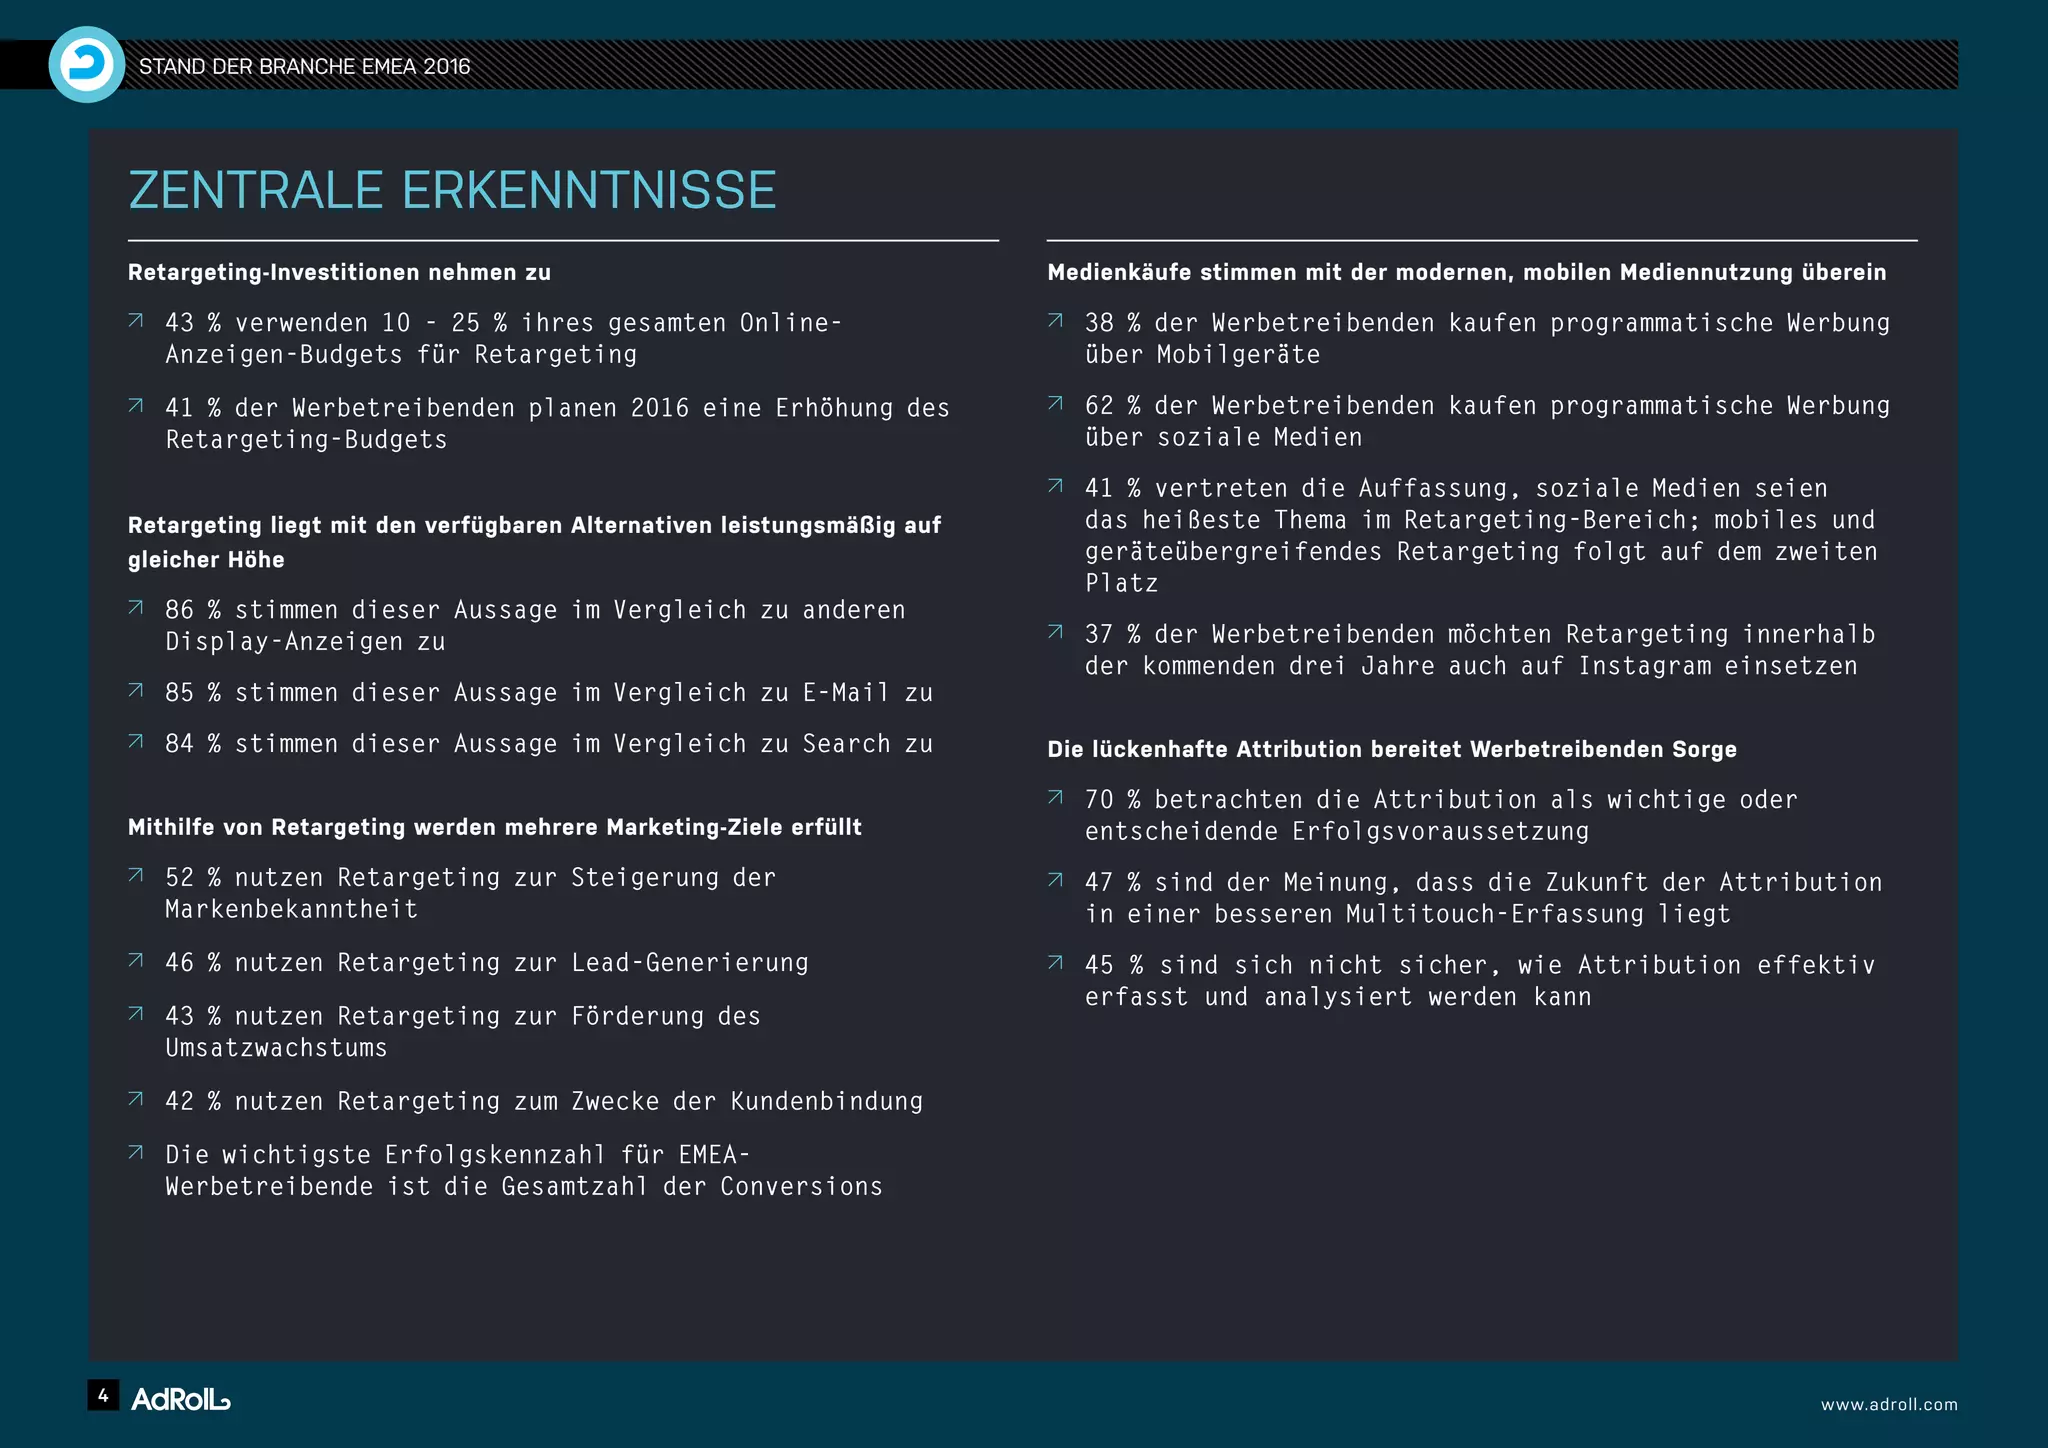
Task: Click arrow bullet beside '43 % verwenden 10 - 25 %'
Action: click(136, 321)
